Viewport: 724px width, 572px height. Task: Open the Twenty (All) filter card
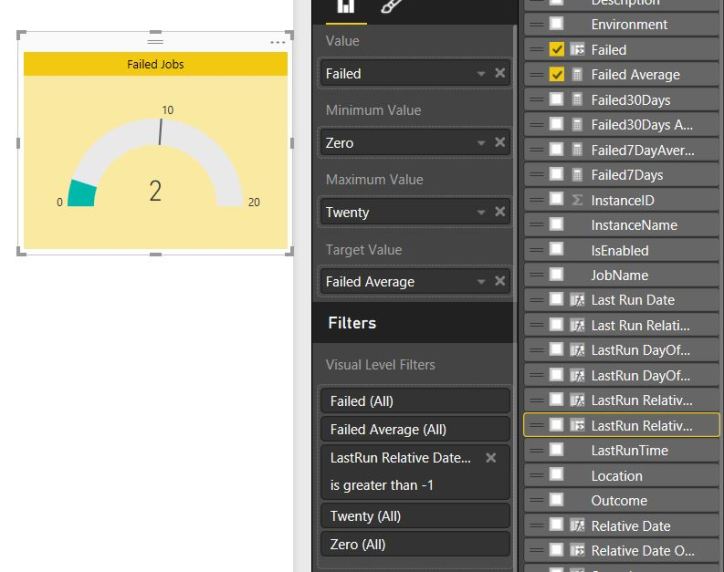click(415, 516)
